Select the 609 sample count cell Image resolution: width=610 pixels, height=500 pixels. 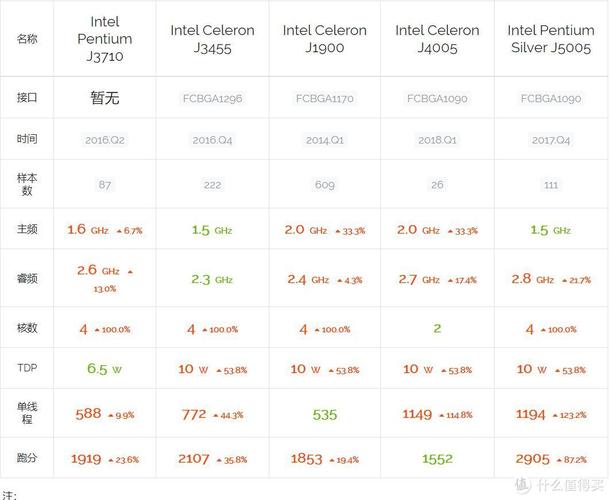click(x=324, y=185)
